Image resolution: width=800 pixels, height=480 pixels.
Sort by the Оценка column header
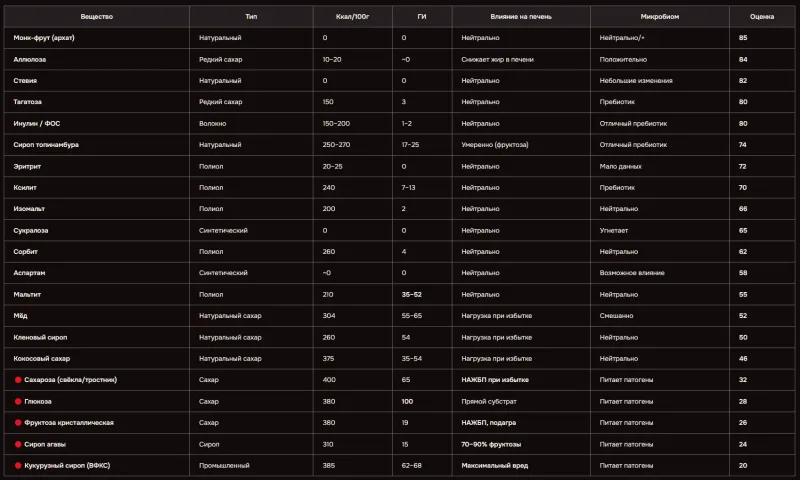762,17
